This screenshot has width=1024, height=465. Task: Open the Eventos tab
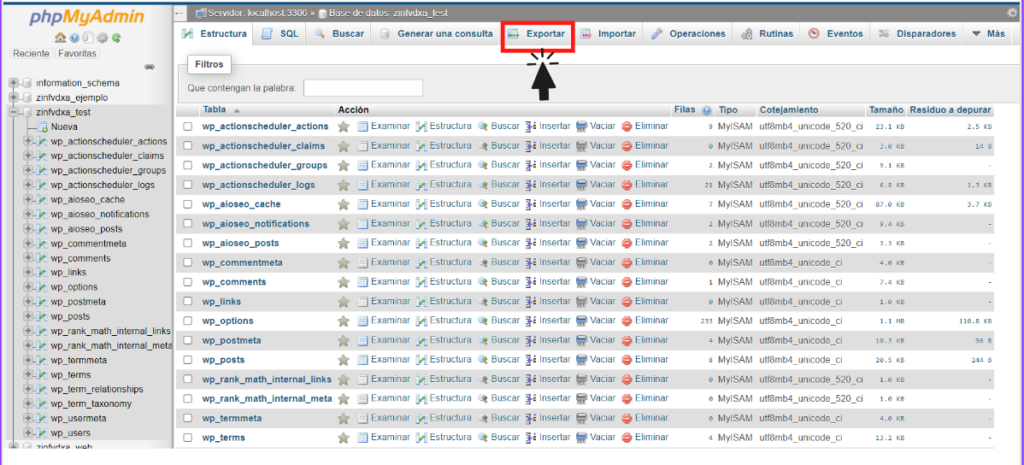click(x=836, y=34)
